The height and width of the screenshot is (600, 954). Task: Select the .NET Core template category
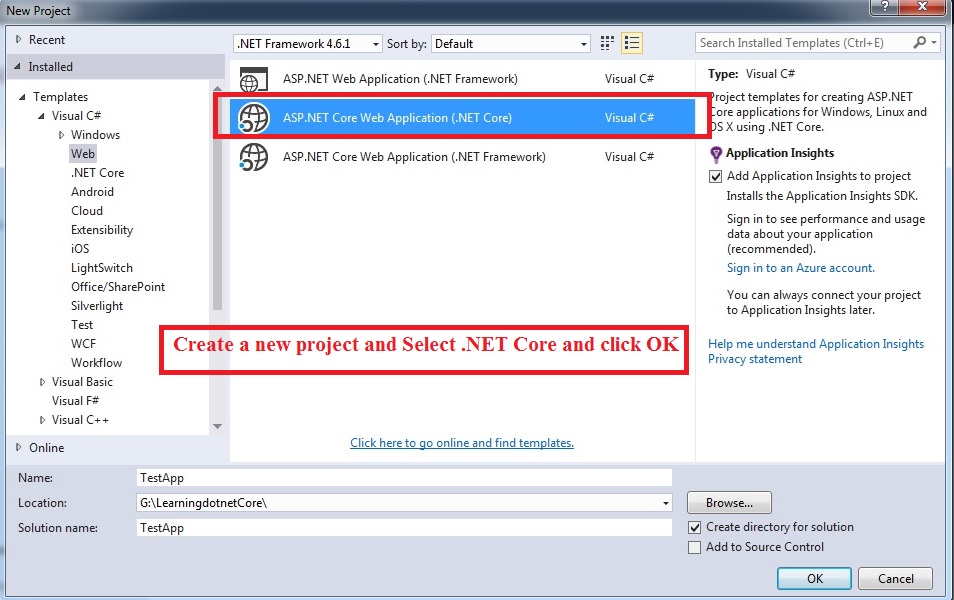point(97,173)
